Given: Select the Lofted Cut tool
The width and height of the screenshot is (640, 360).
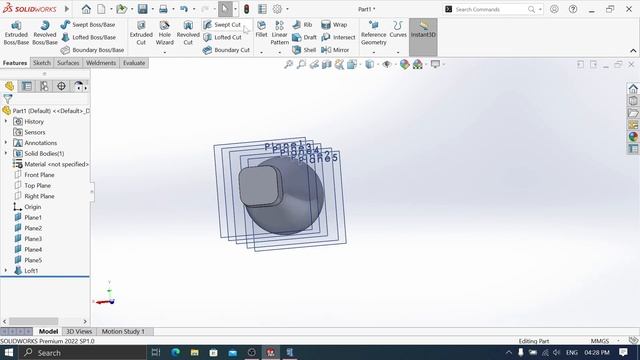Looking at the screenshot, I should click(223, 37).
